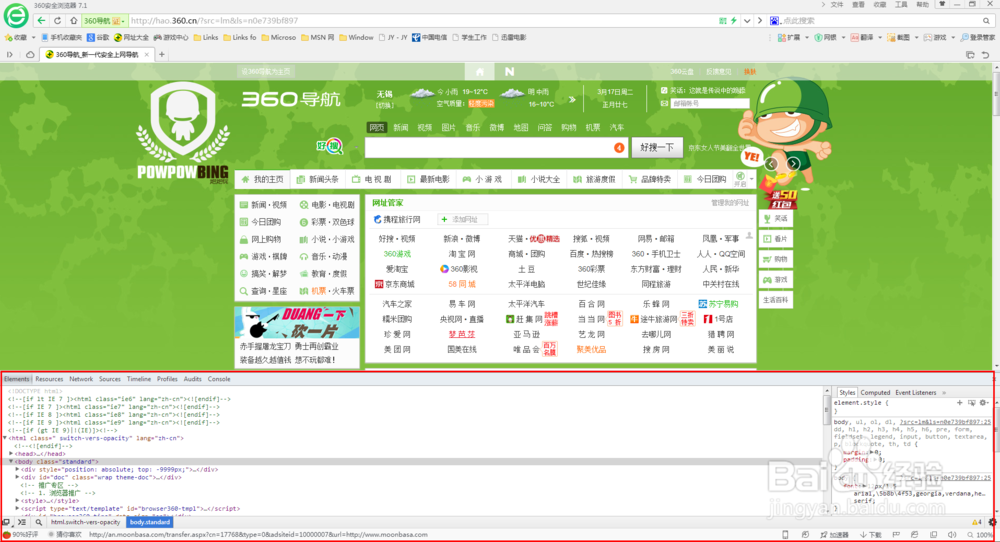Open the browser home page icon

click(x=73, y=20)
